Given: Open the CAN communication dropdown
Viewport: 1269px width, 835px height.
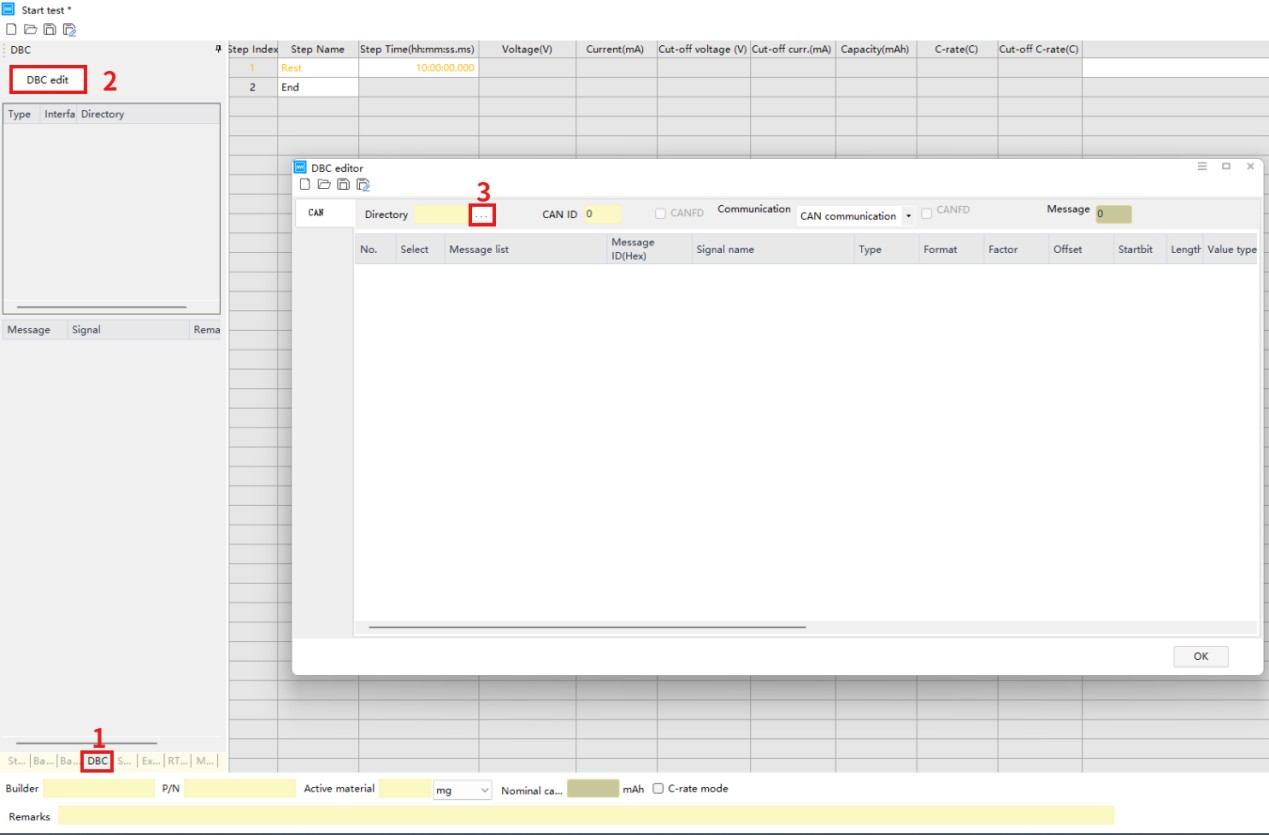Looking at the screenshot, I should click(908, 216).
